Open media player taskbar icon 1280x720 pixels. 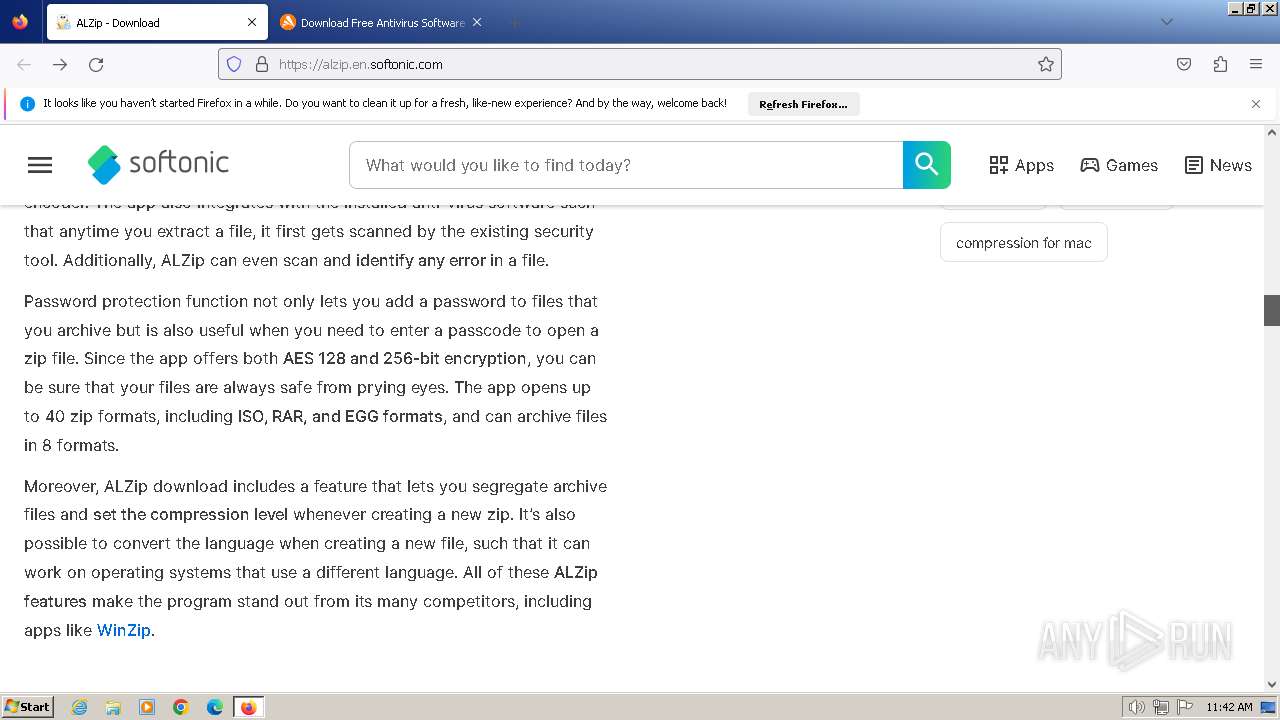pos(147,707)
